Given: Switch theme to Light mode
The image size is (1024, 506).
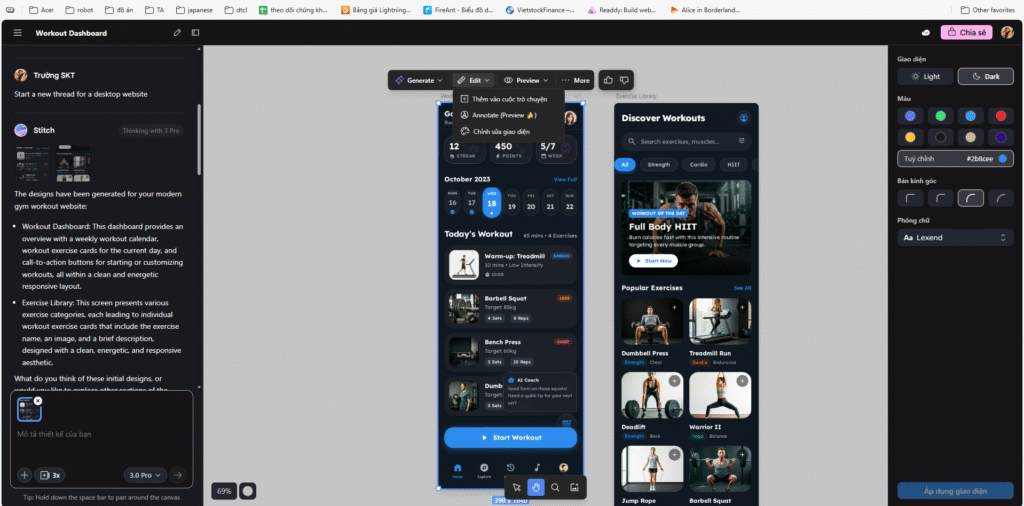Looking at the screenshot, I should (x=925, y=76).
